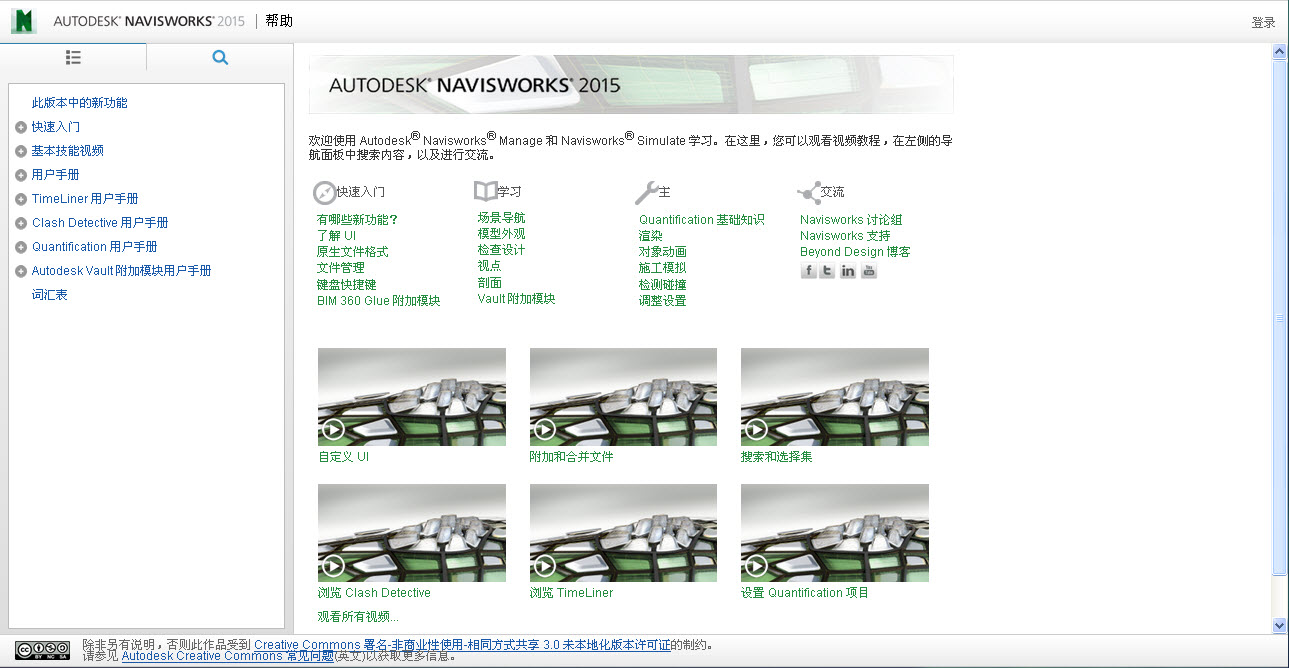The image size is (1289, 668).
Task: Open the 场景导航 link
Action: (x=501, y=218)
